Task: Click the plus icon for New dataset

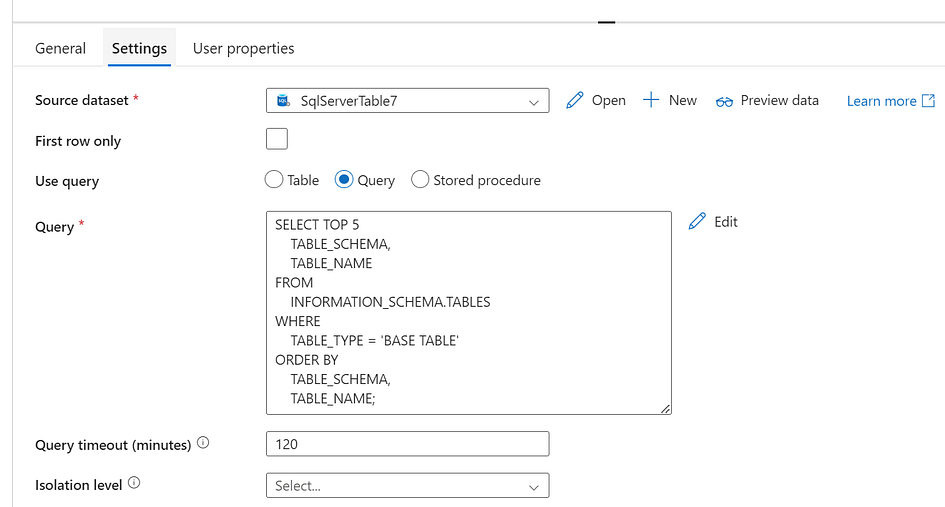Action: (x=651, y=100)
